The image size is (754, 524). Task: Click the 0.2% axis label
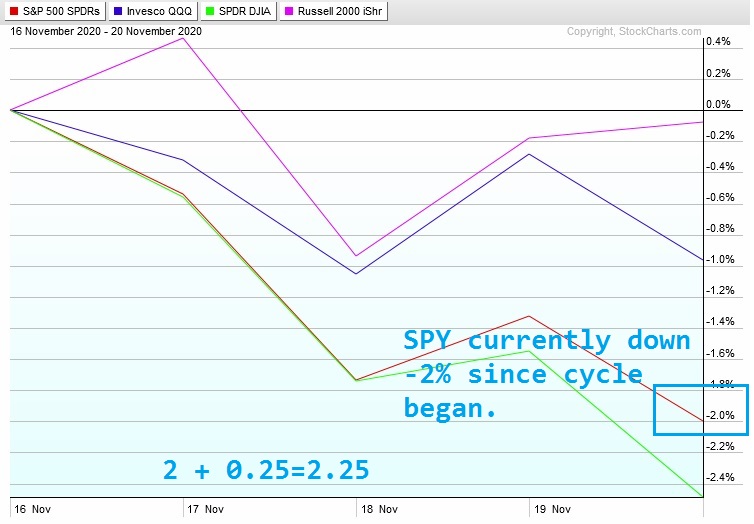(718, 74)
